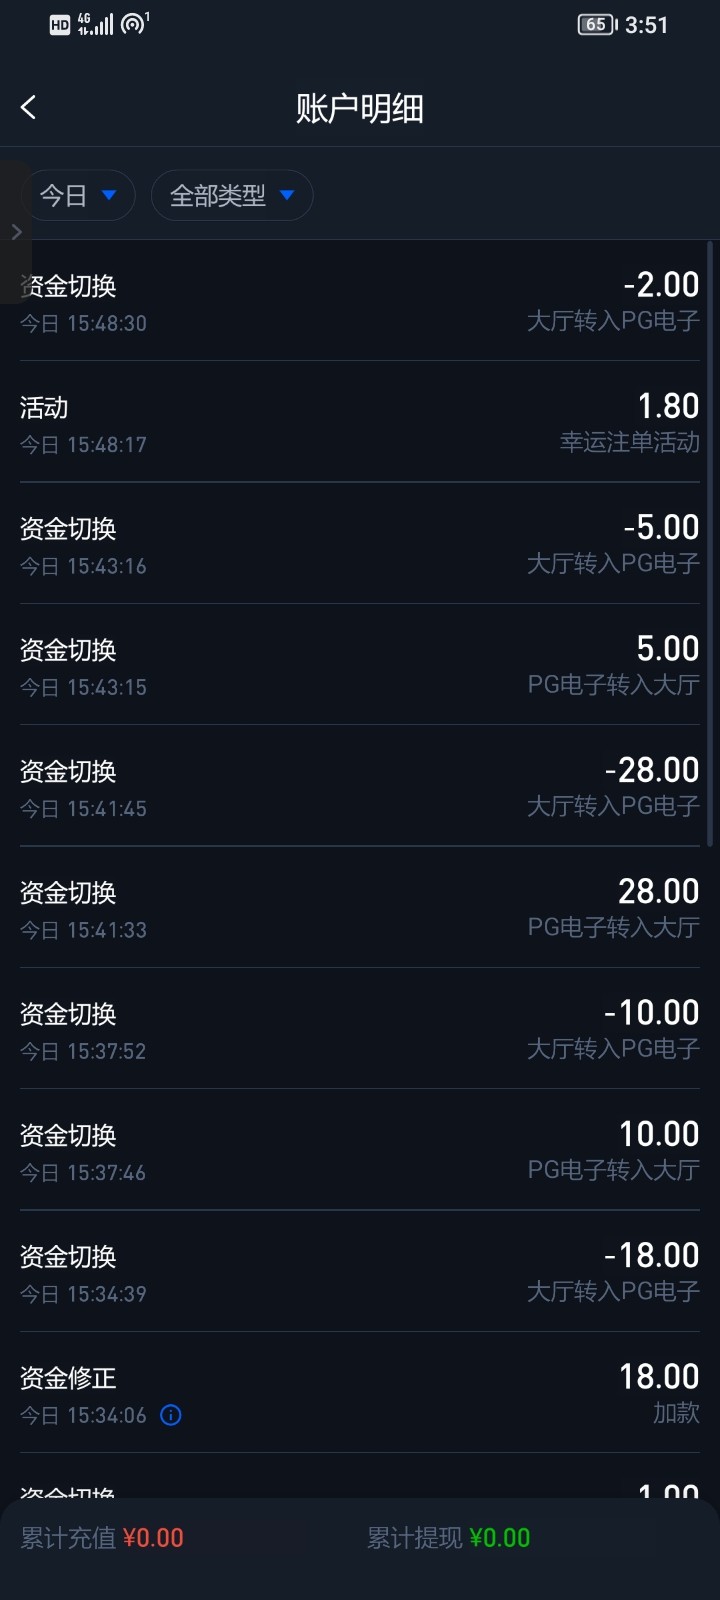View the 资金修正 18.00 加款 record

pyautogui.click(x=360, y=1393)
